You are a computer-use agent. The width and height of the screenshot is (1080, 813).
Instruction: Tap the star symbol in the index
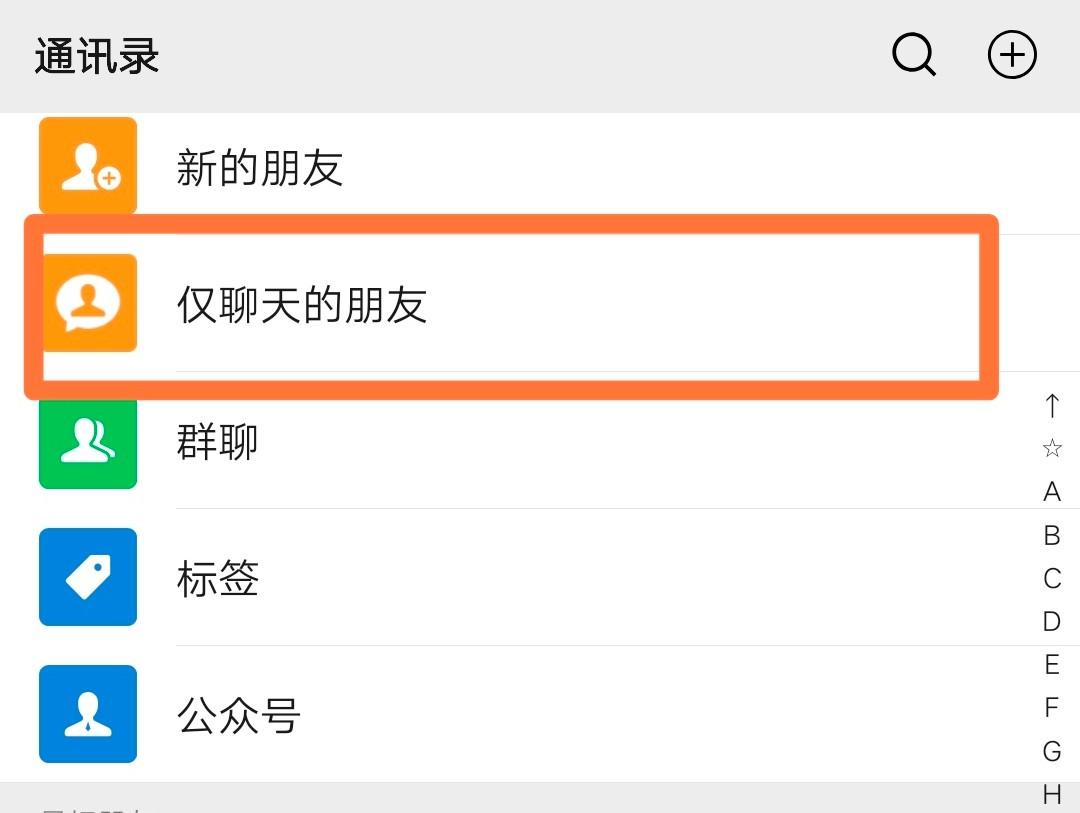click(1051, 449)
